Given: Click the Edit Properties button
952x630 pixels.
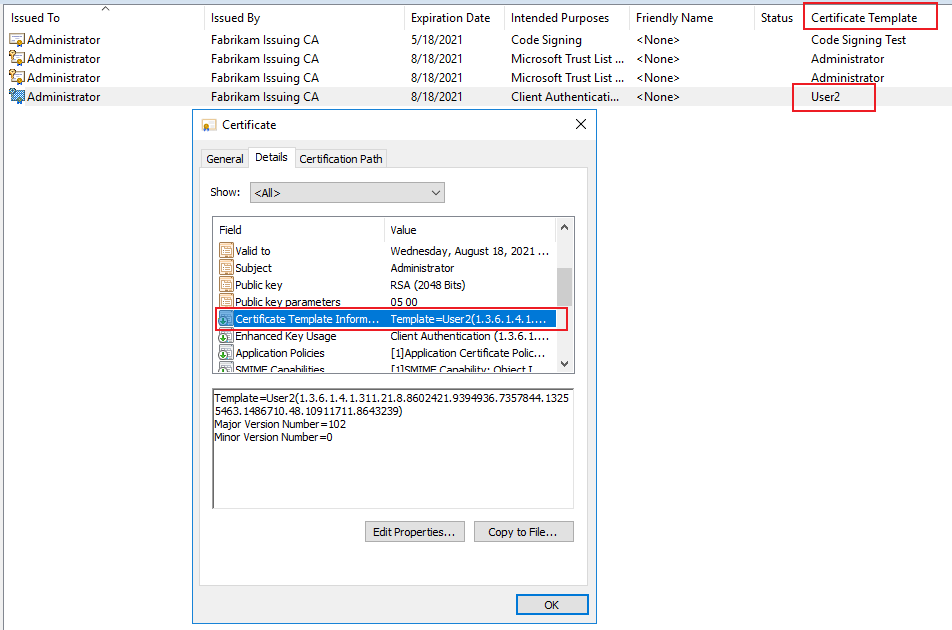Looking at the screenshot, I should [x=414, y=531].
